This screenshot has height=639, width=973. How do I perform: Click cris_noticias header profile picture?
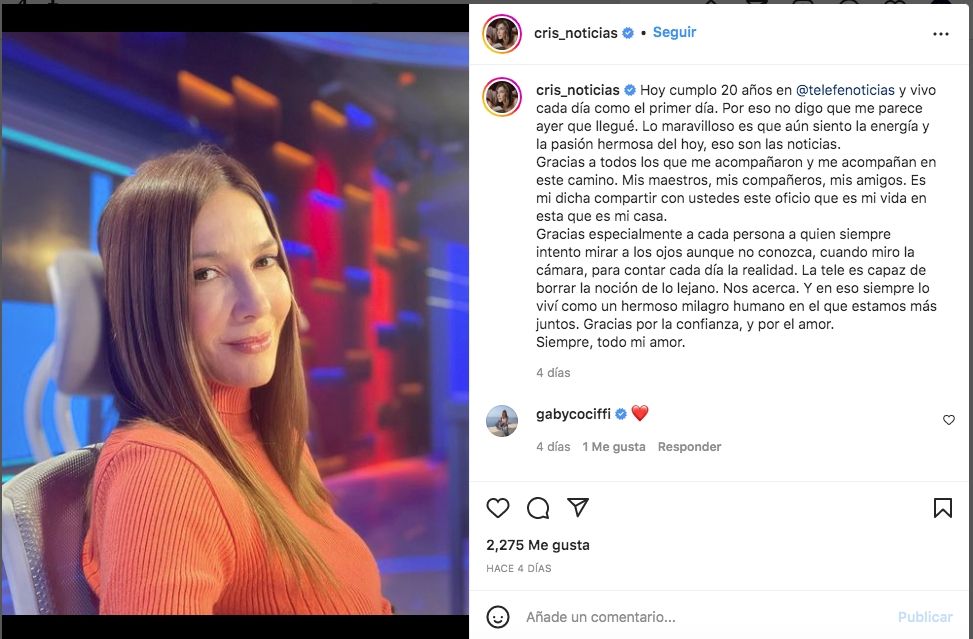click(501, 34)
